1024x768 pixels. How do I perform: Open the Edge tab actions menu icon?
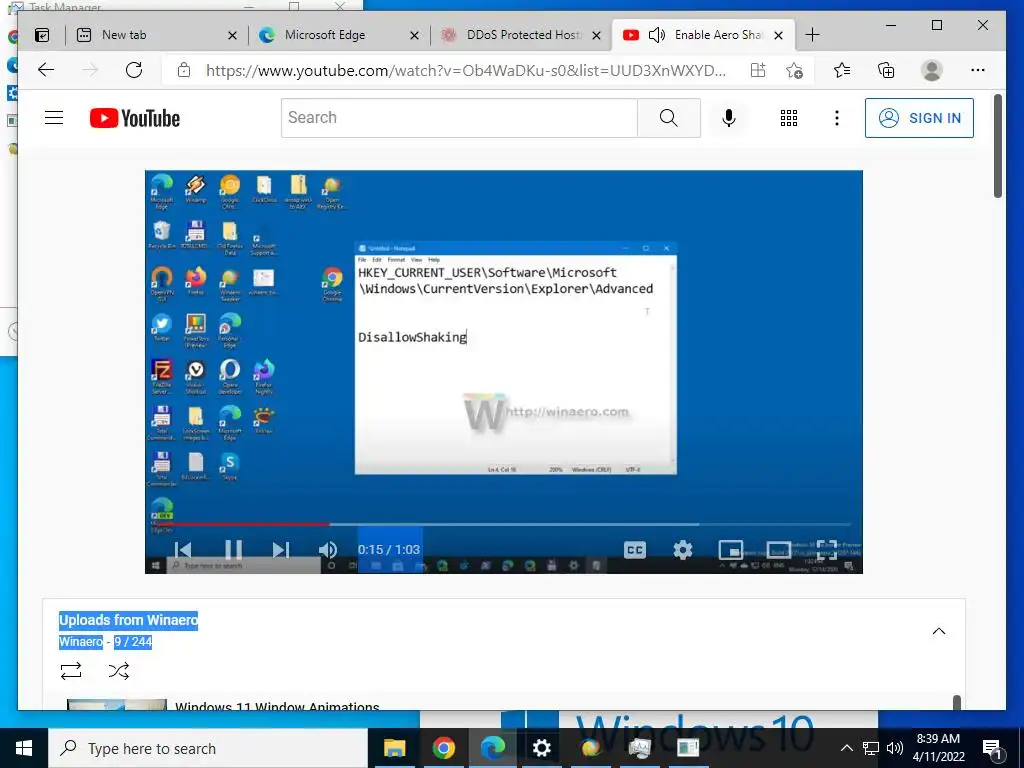point(42,35)
